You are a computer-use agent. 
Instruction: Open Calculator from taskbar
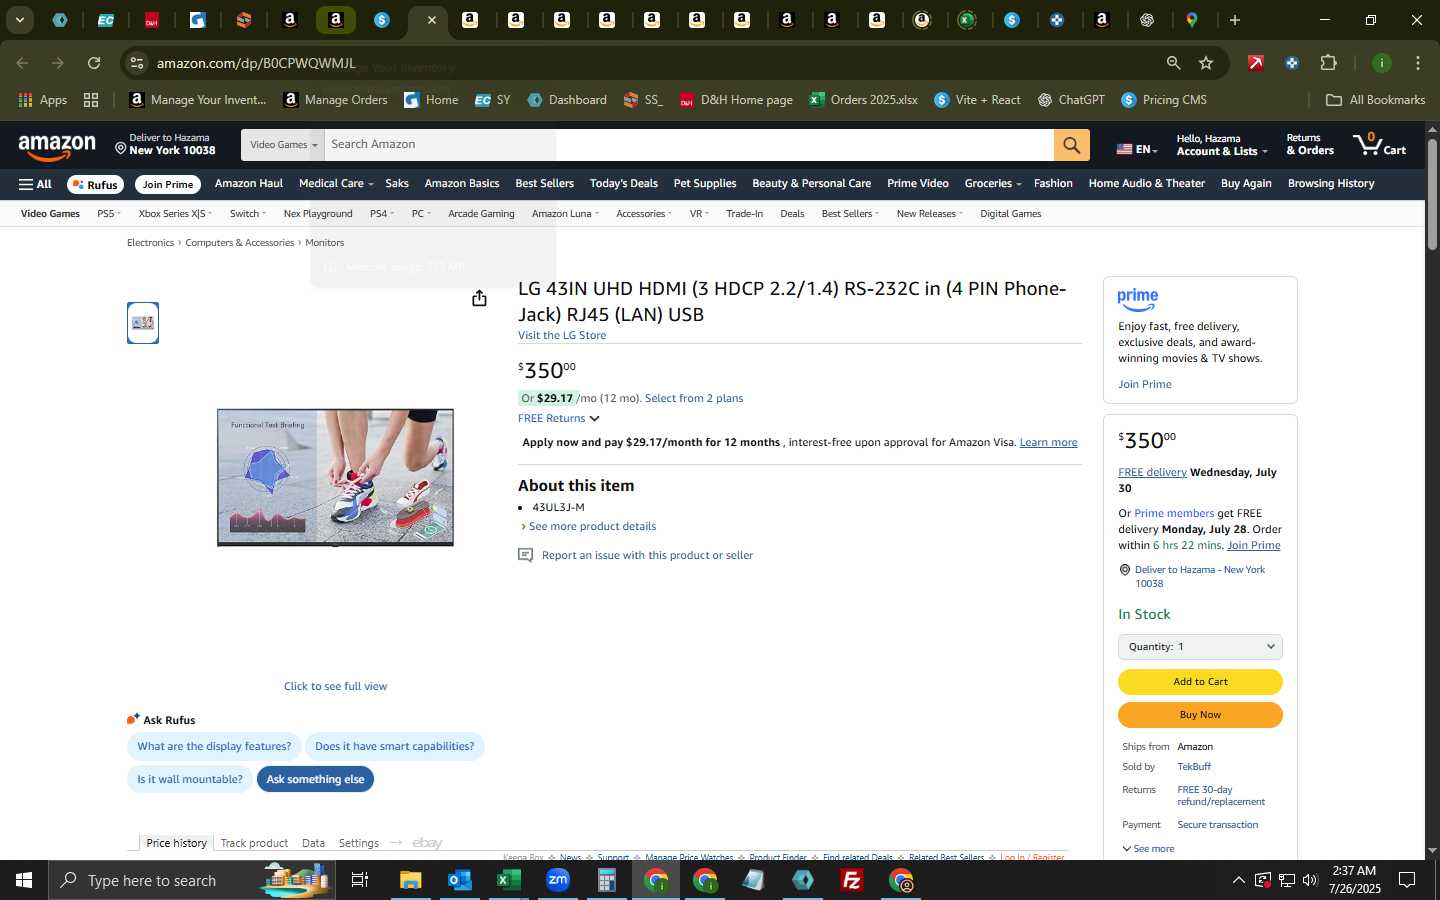coord(606,880)
